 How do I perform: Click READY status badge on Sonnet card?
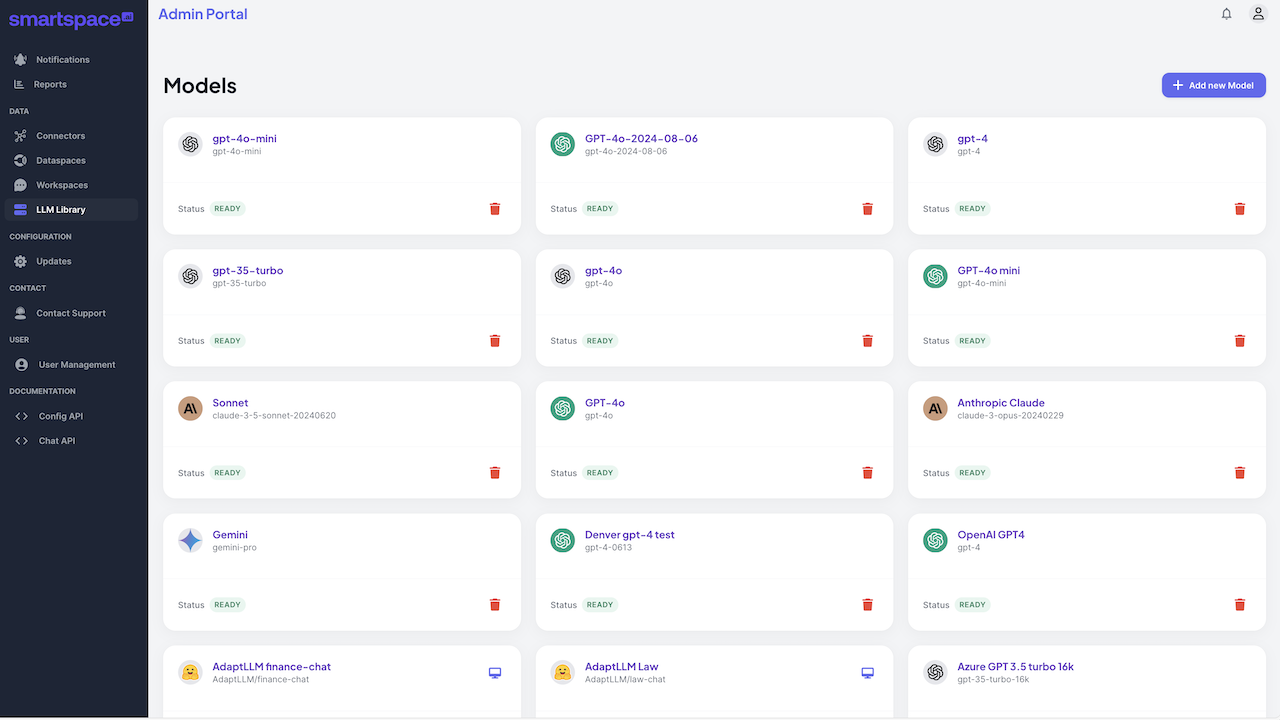[228, 473]
